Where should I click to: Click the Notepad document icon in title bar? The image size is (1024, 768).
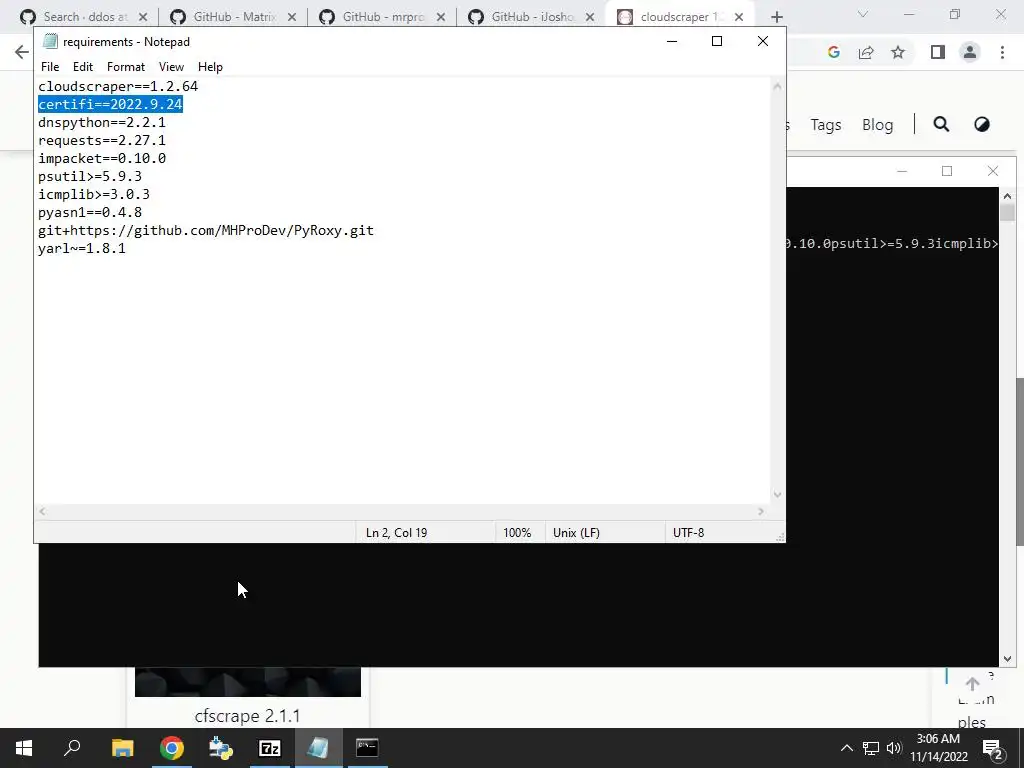pos(50,41)
